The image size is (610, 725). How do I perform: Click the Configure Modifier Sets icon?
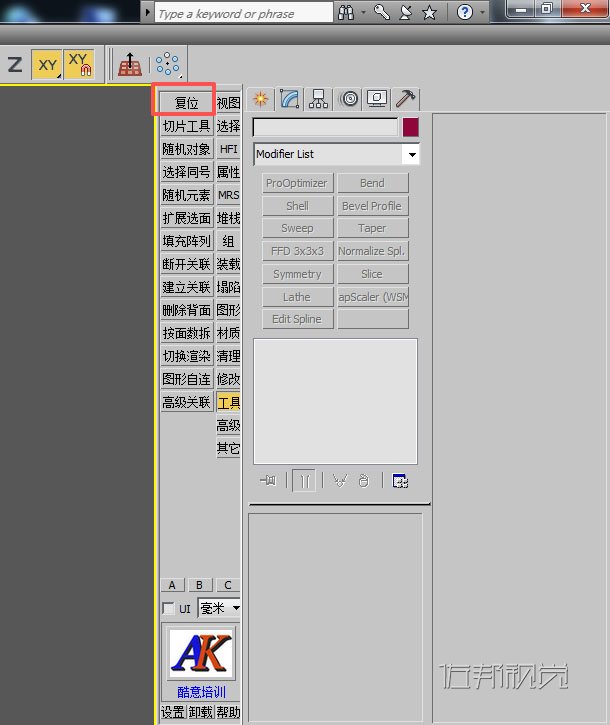click(x=400, y=481)
